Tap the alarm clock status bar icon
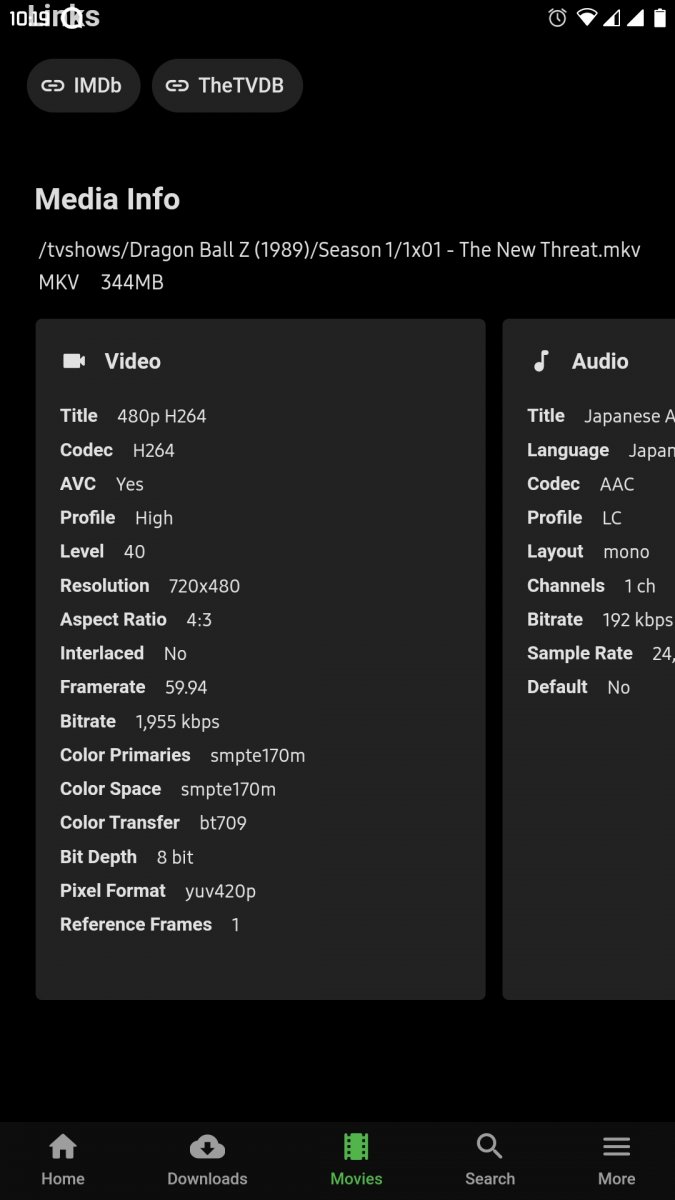 558,17
